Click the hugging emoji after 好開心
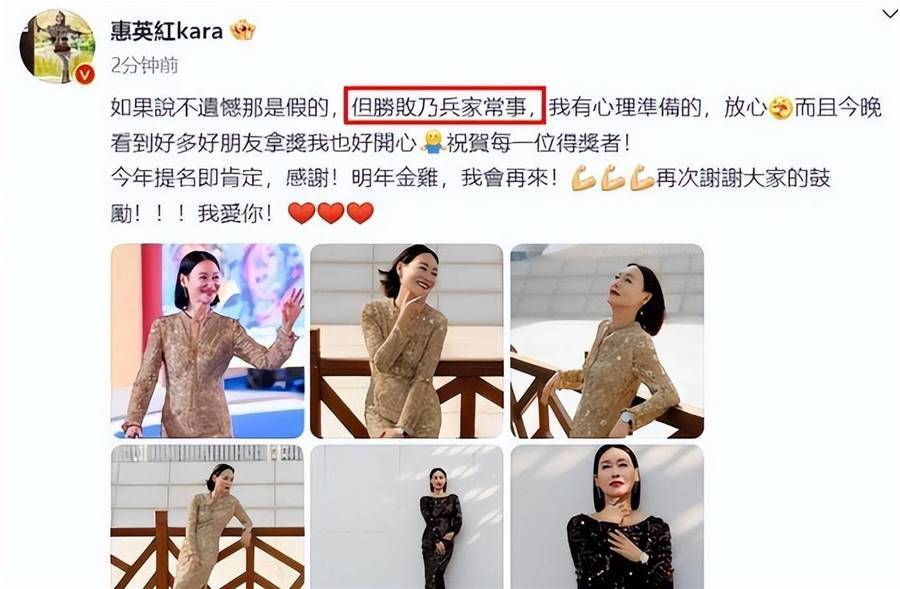Image resolution: width=900 pixels, height=589 pixels. [x=433, y=143]
